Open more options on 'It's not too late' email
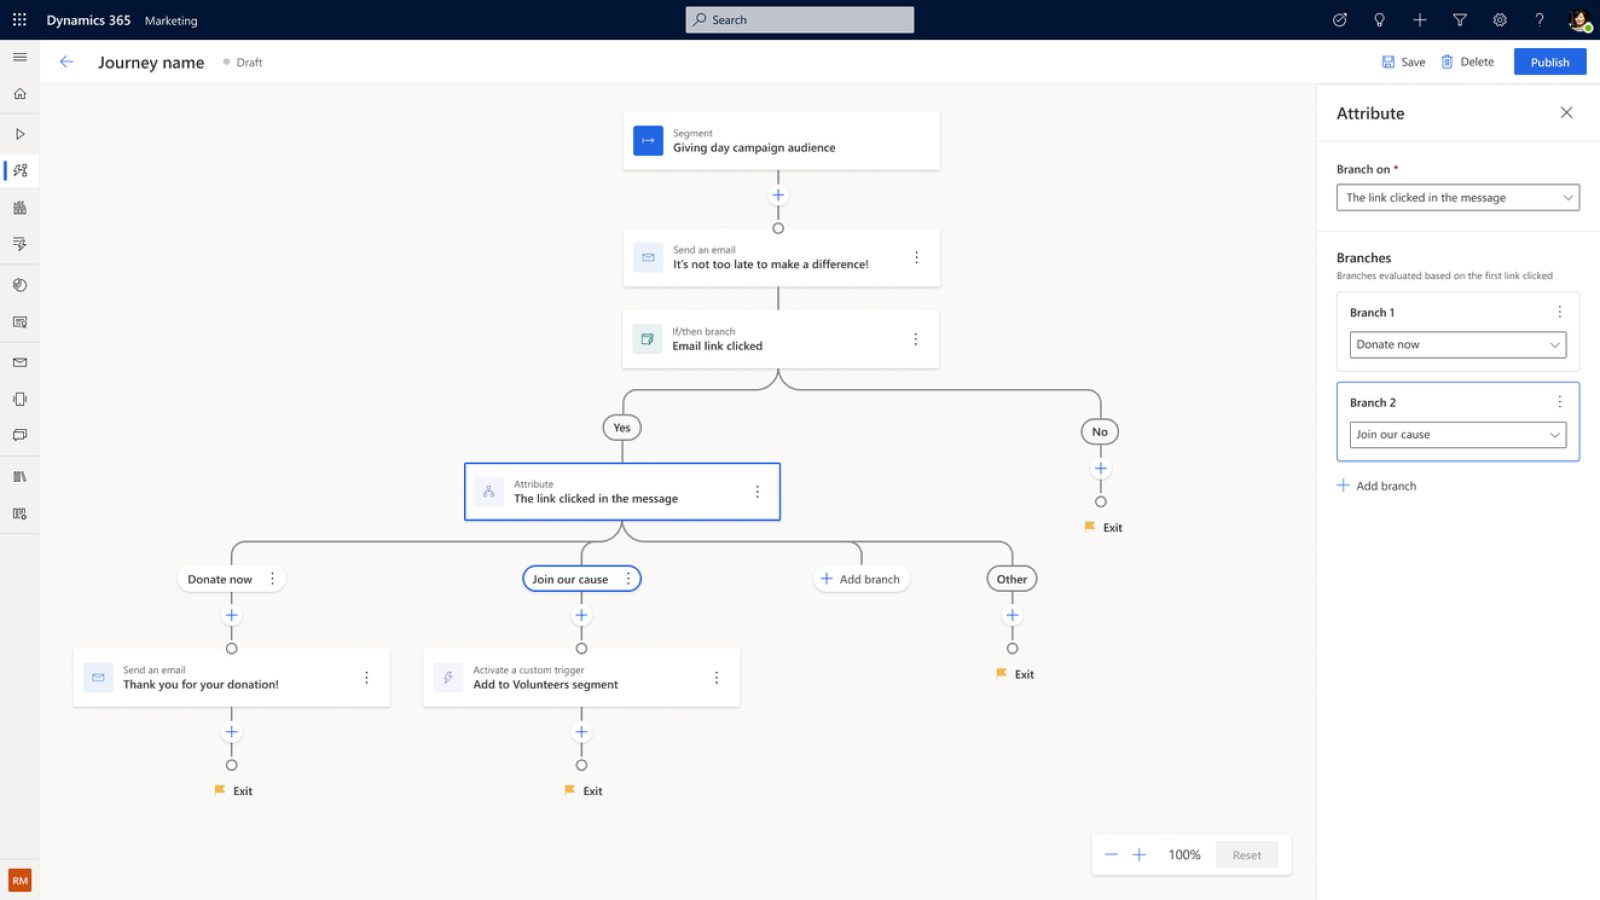The width and height of the screenshot is (1600, 900). pyautogui.click(x=916, y=258)
